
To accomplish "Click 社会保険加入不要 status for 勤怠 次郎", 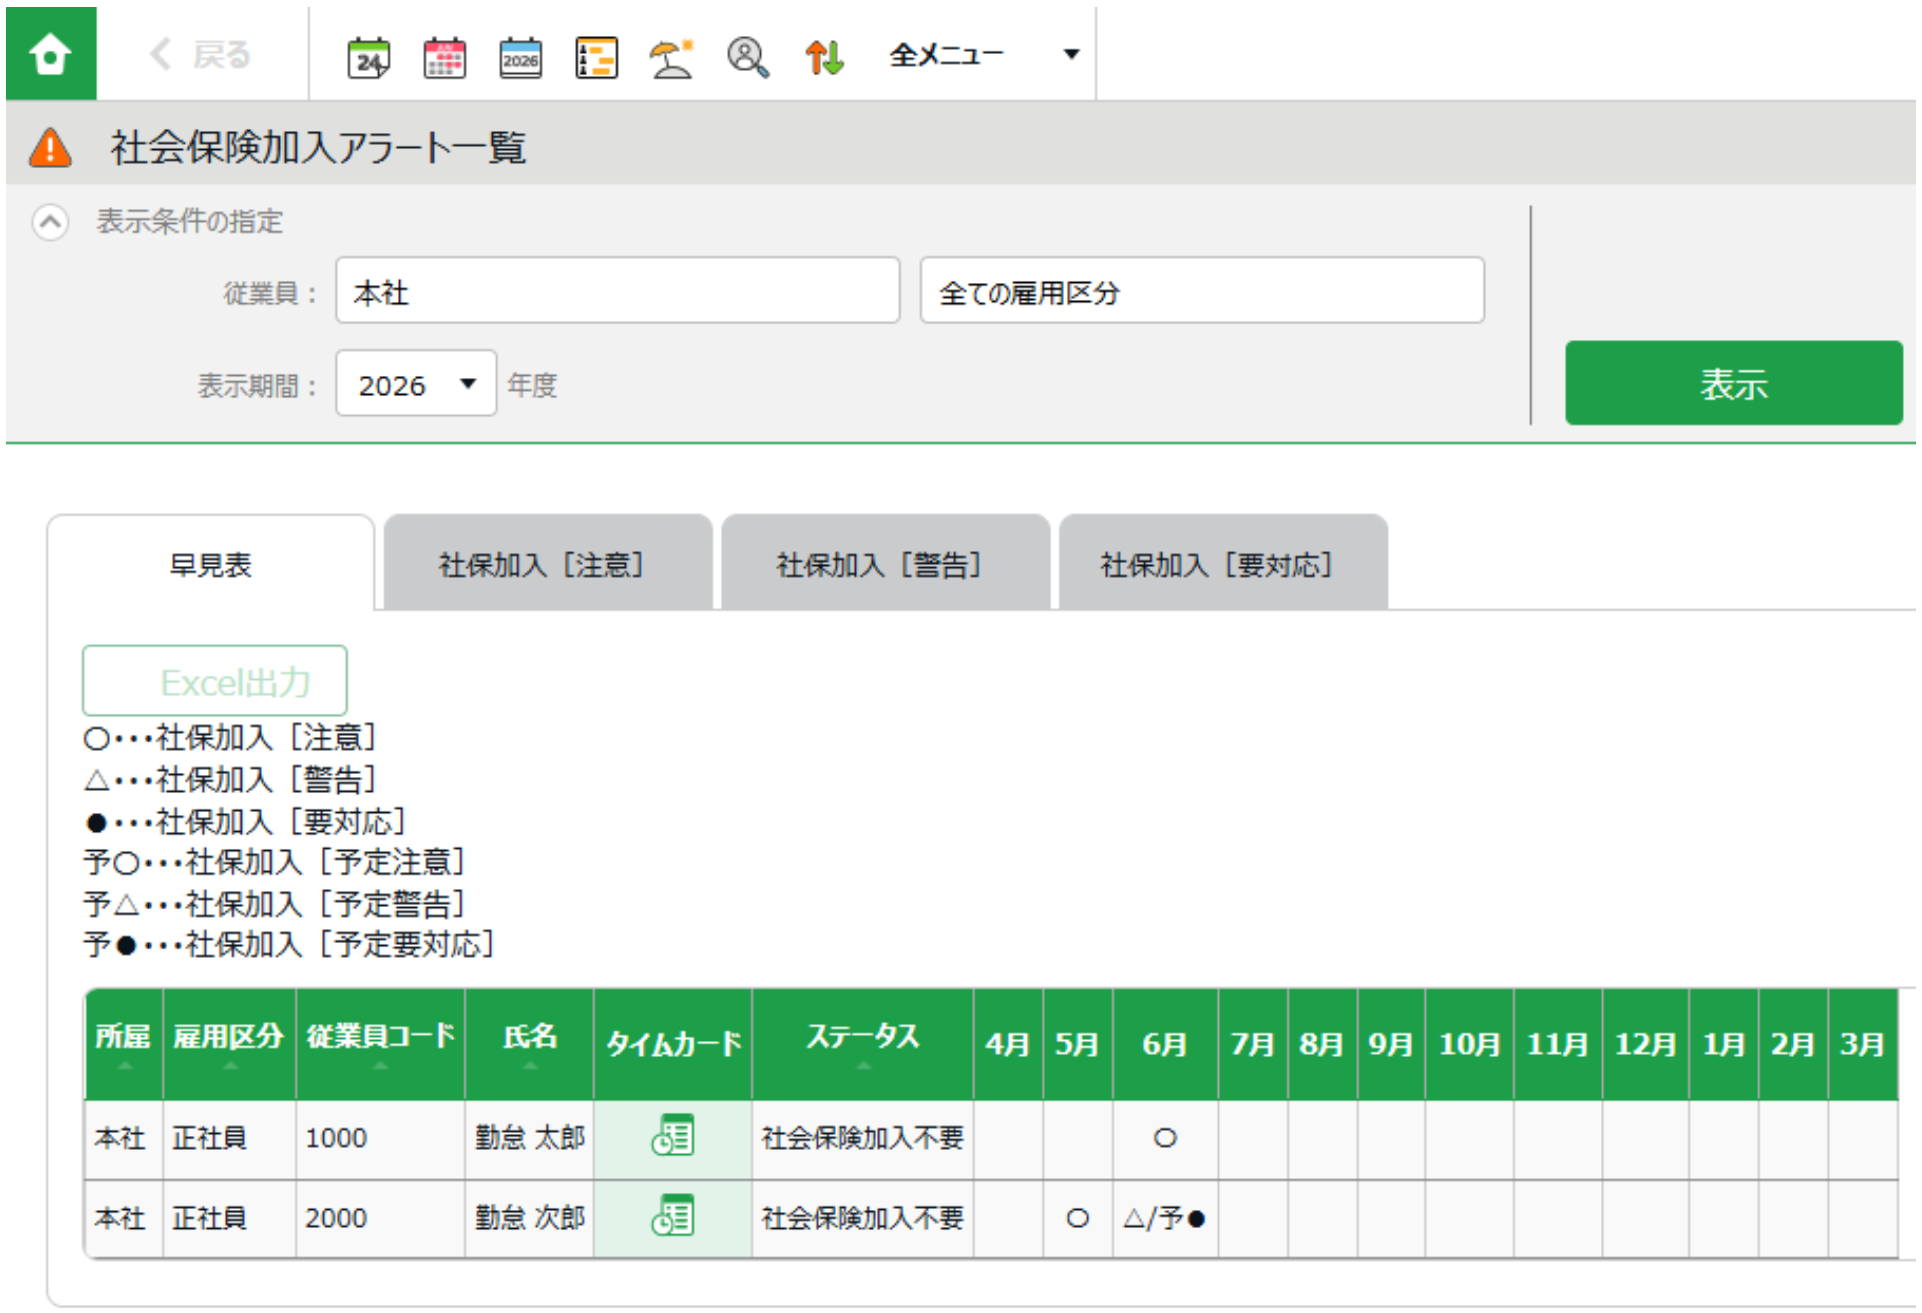I will click(x=862, y=1218).
